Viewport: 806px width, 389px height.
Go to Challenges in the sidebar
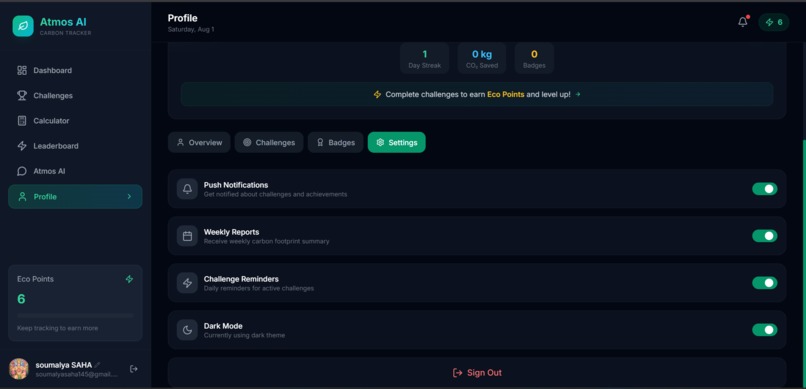click(x=75, y=96)
